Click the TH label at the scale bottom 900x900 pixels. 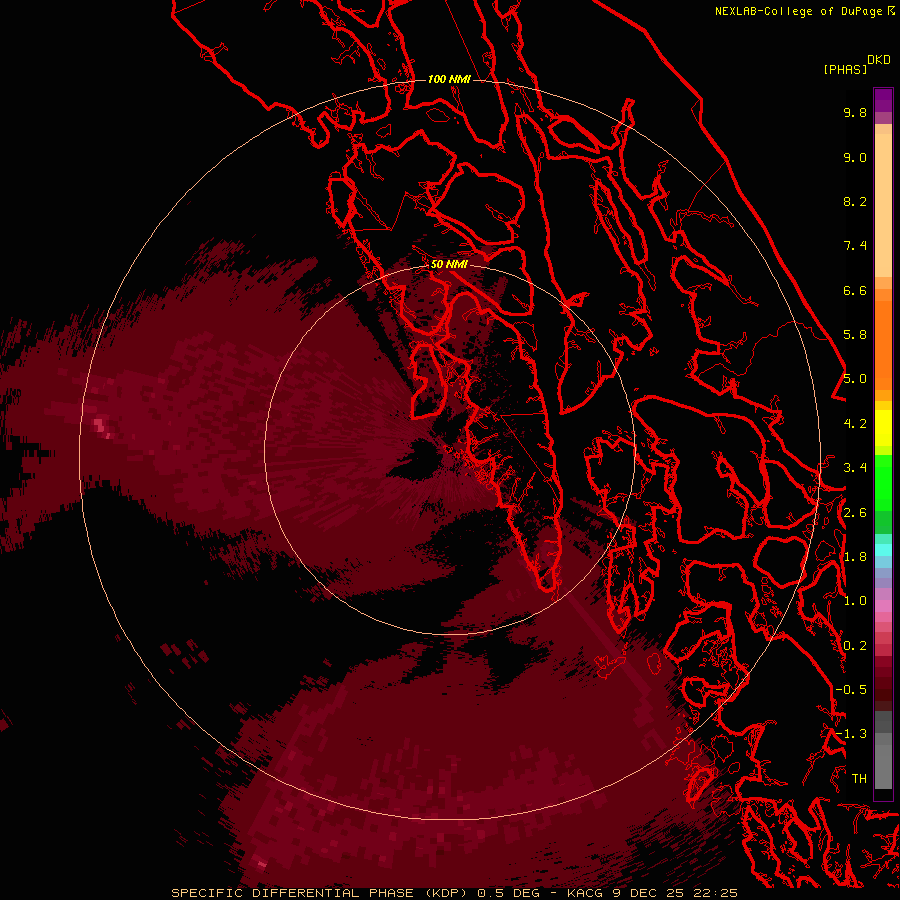tap(859, 779)
